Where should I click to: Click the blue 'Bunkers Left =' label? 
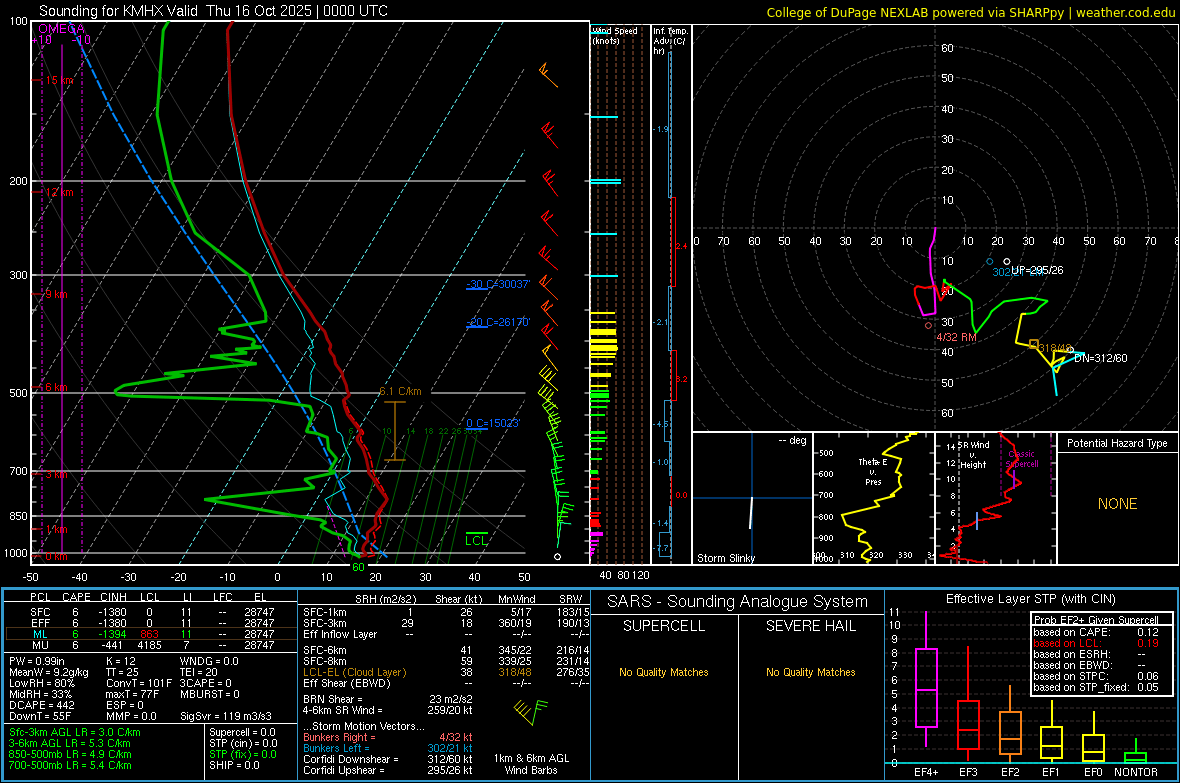tap(336, 748)
